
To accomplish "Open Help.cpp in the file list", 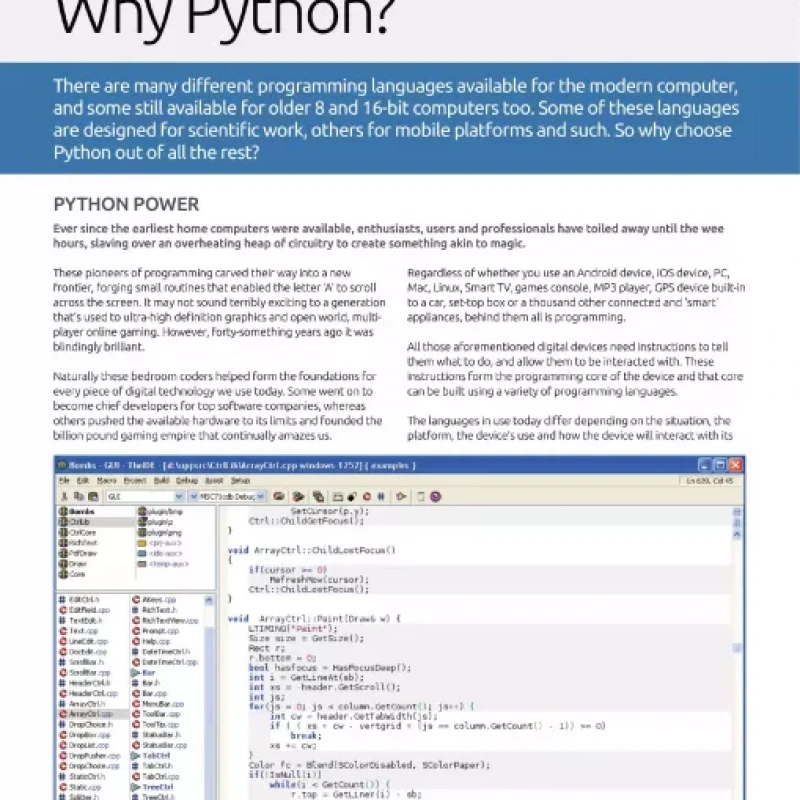I will (151, 641).
